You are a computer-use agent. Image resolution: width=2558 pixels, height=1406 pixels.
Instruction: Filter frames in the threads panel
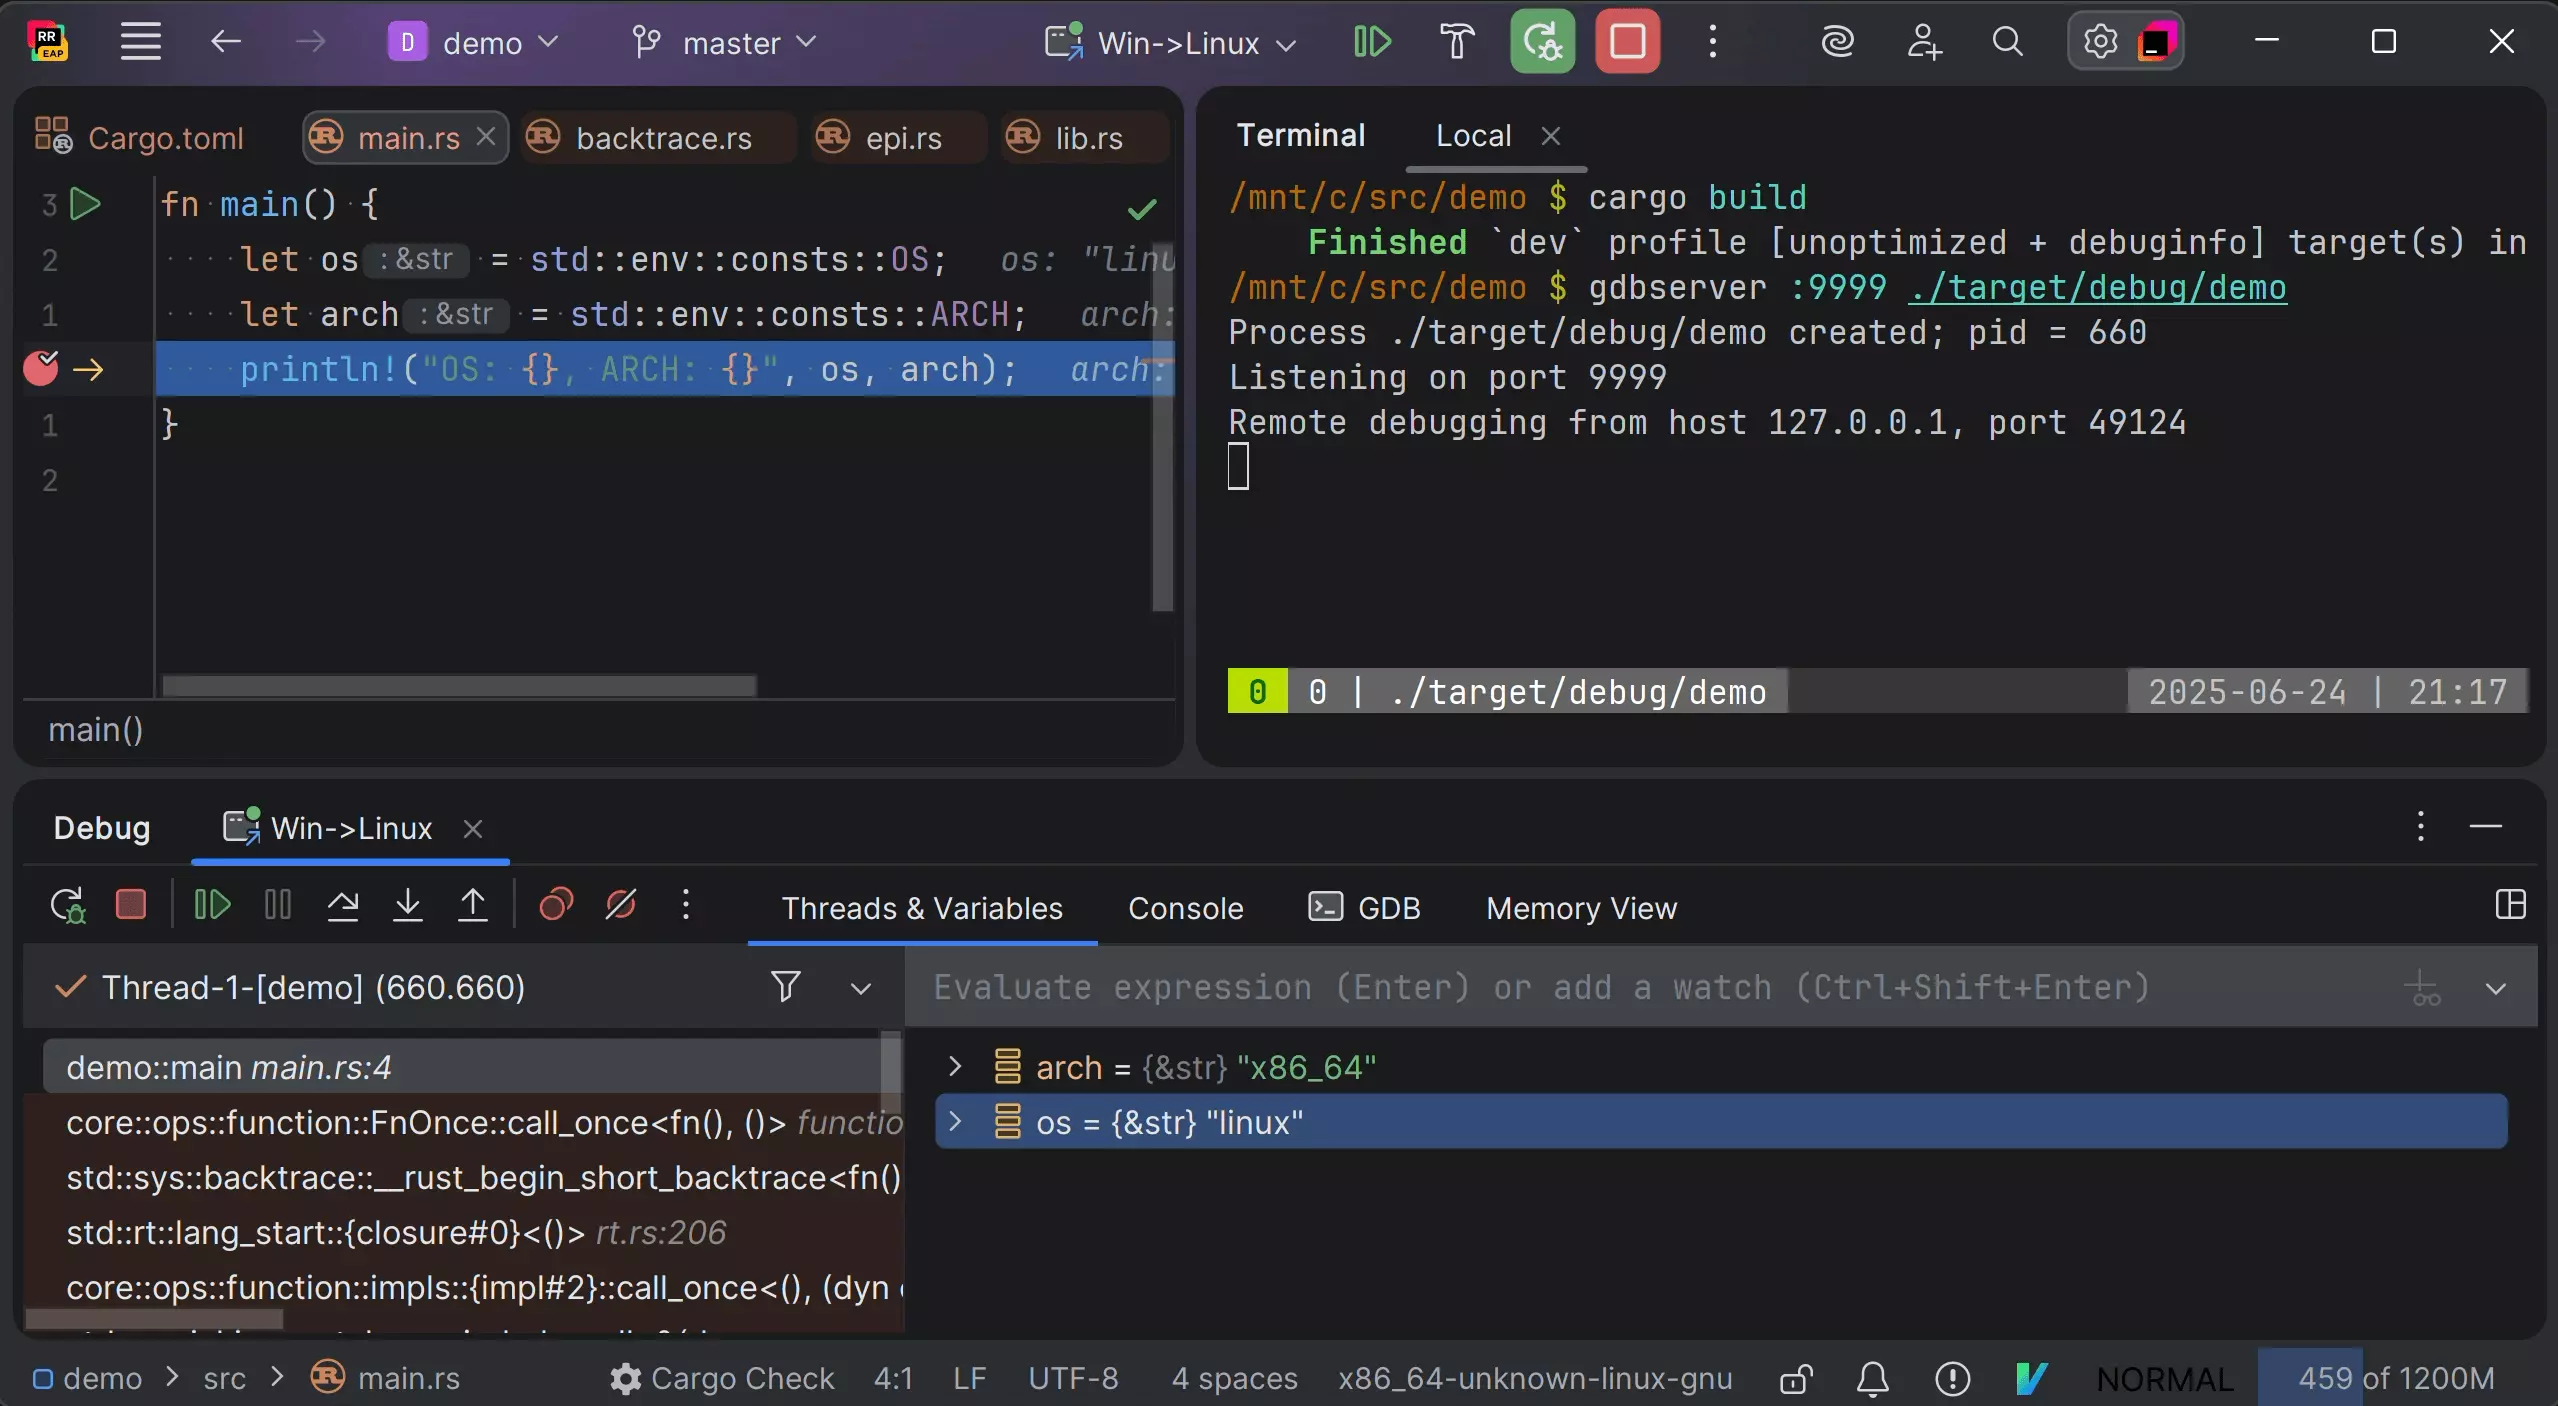click(x=784, y=987)
